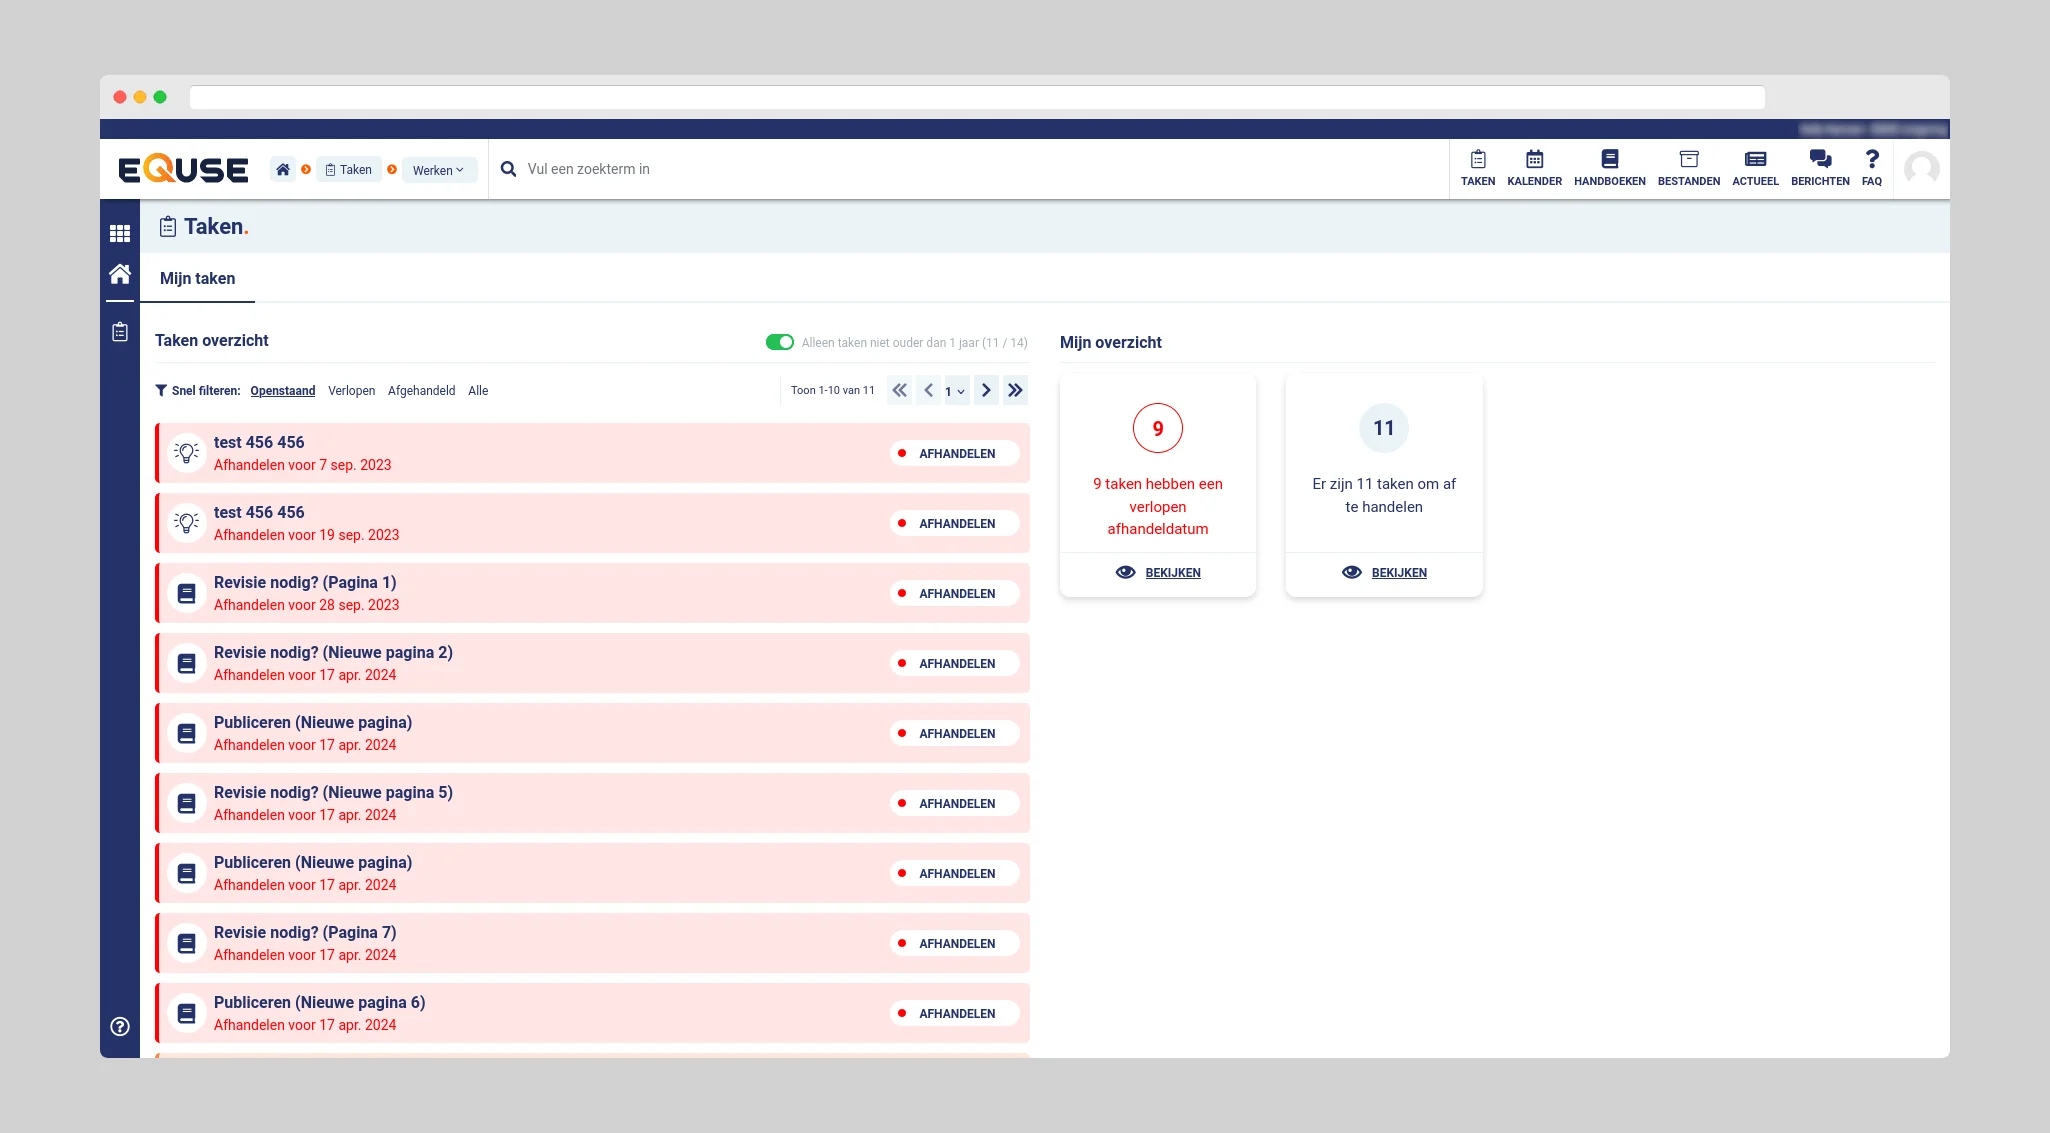
Task: Open Kalender from top navigation
Action: 1534,168
